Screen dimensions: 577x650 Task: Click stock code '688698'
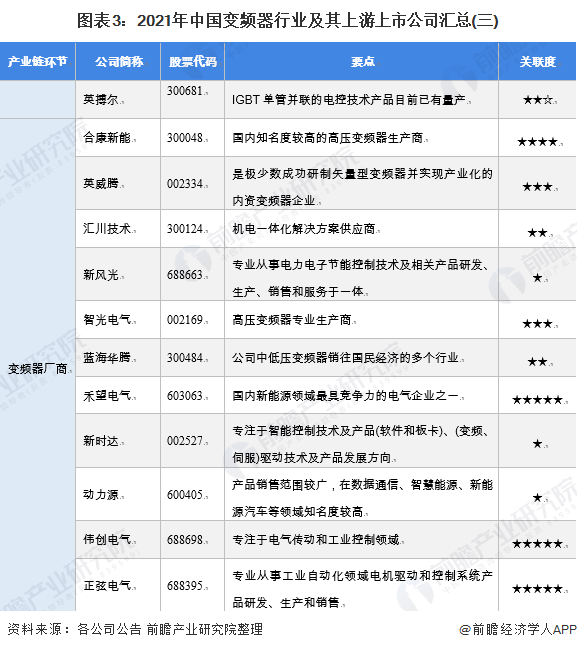coord(185,540)
